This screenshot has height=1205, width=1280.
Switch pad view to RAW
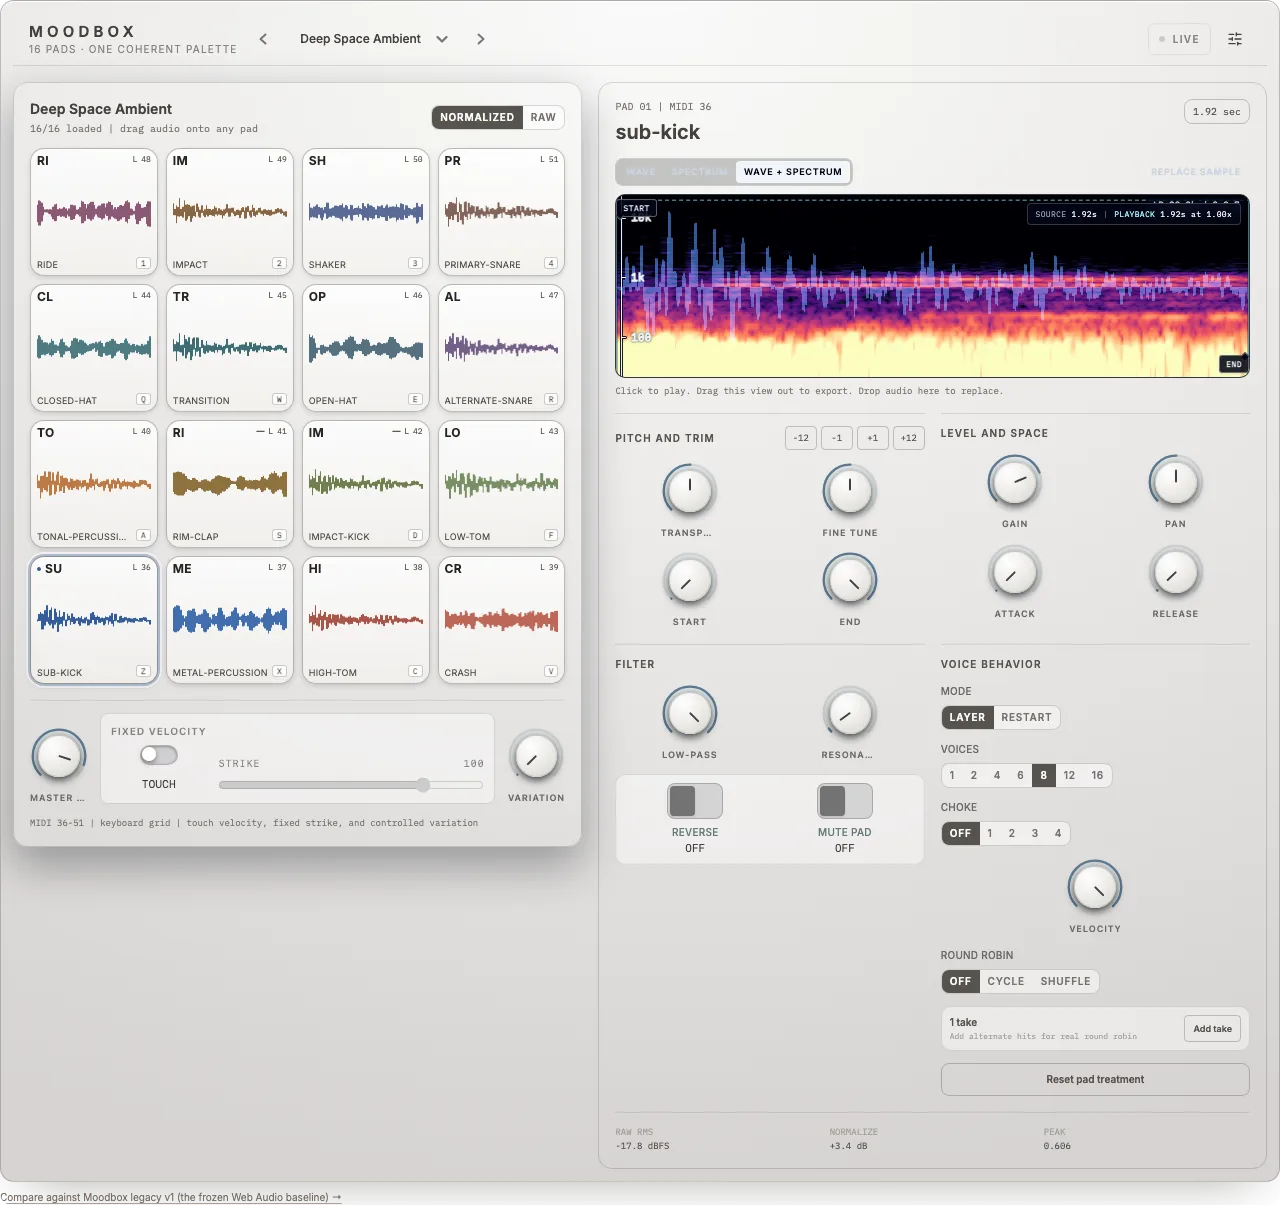(x=543, y=117)
